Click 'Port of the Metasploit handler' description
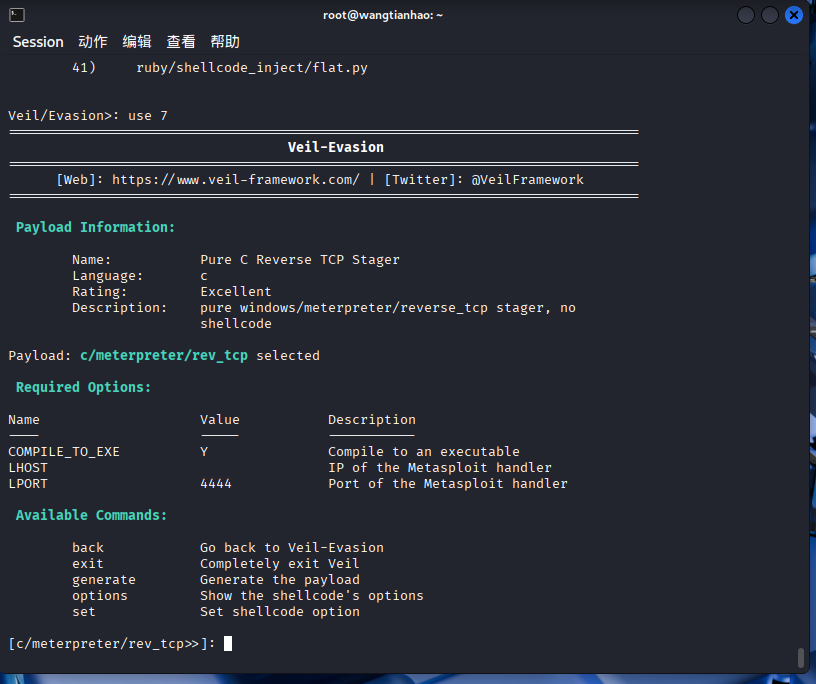Viewport: 816px width, 684px height. pyautogui.click(x=448, y=484)
